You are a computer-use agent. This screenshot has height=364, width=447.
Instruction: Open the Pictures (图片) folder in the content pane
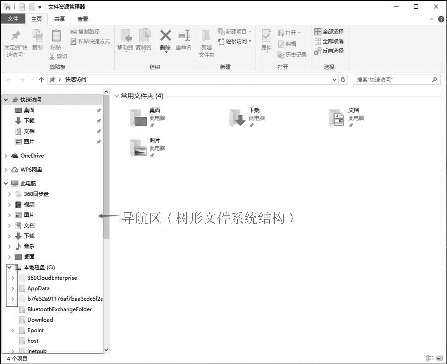[147, 147]
